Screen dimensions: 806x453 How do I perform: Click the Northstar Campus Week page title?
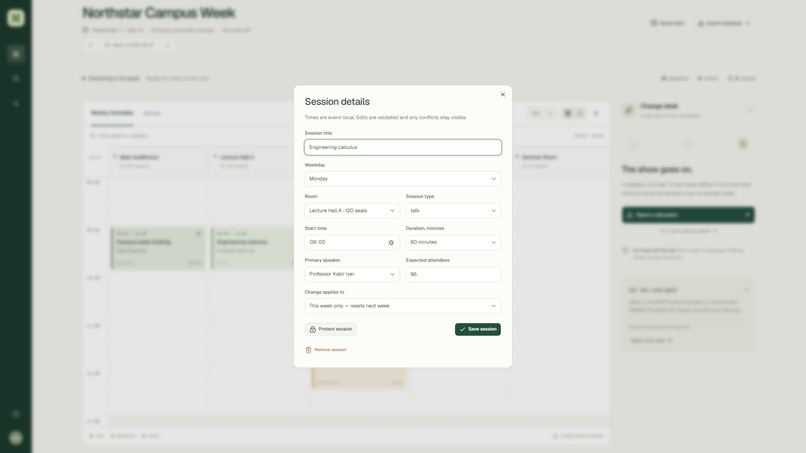[159, 12]
